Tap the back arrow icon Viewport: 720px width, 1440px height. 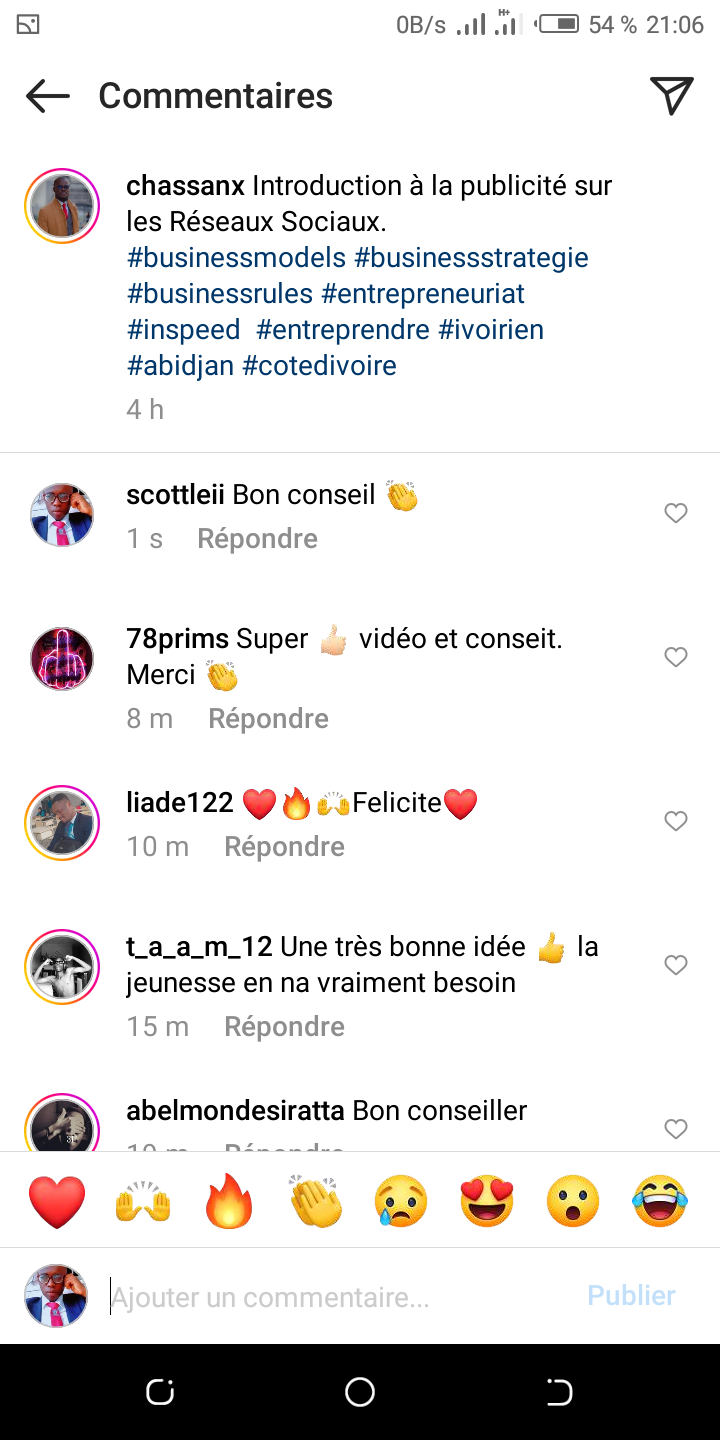tap(48, 96)
